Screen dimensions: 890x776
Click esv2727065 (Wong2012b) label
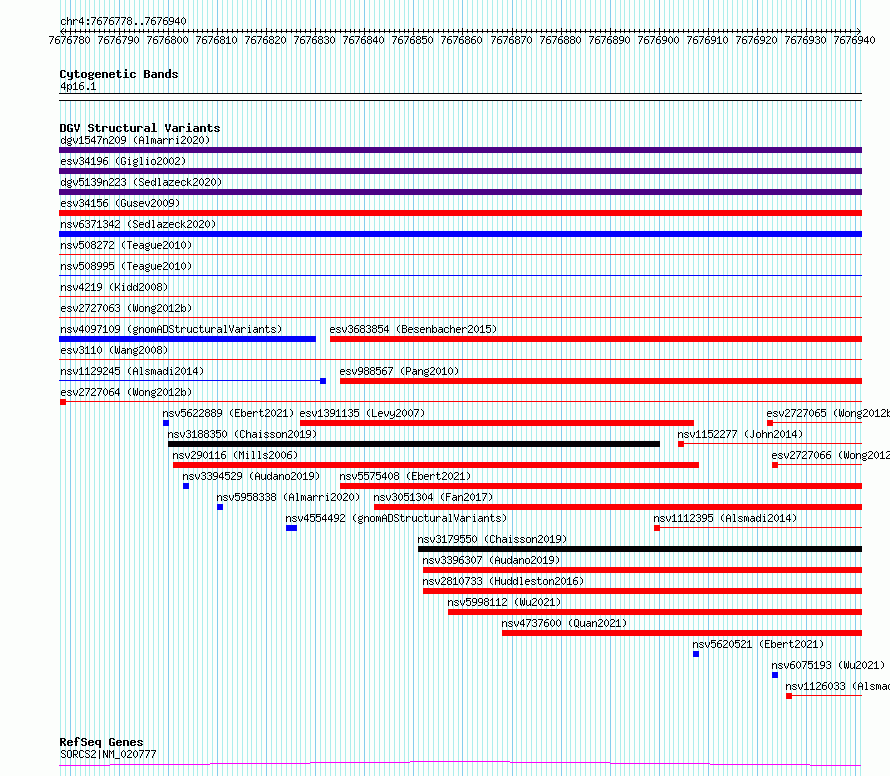[828, 413]
